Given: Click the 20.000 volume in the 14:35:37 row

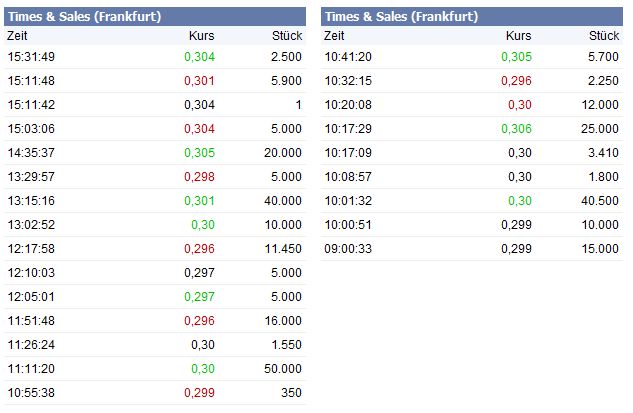Looking at the screenshot, I should [282, 152].
